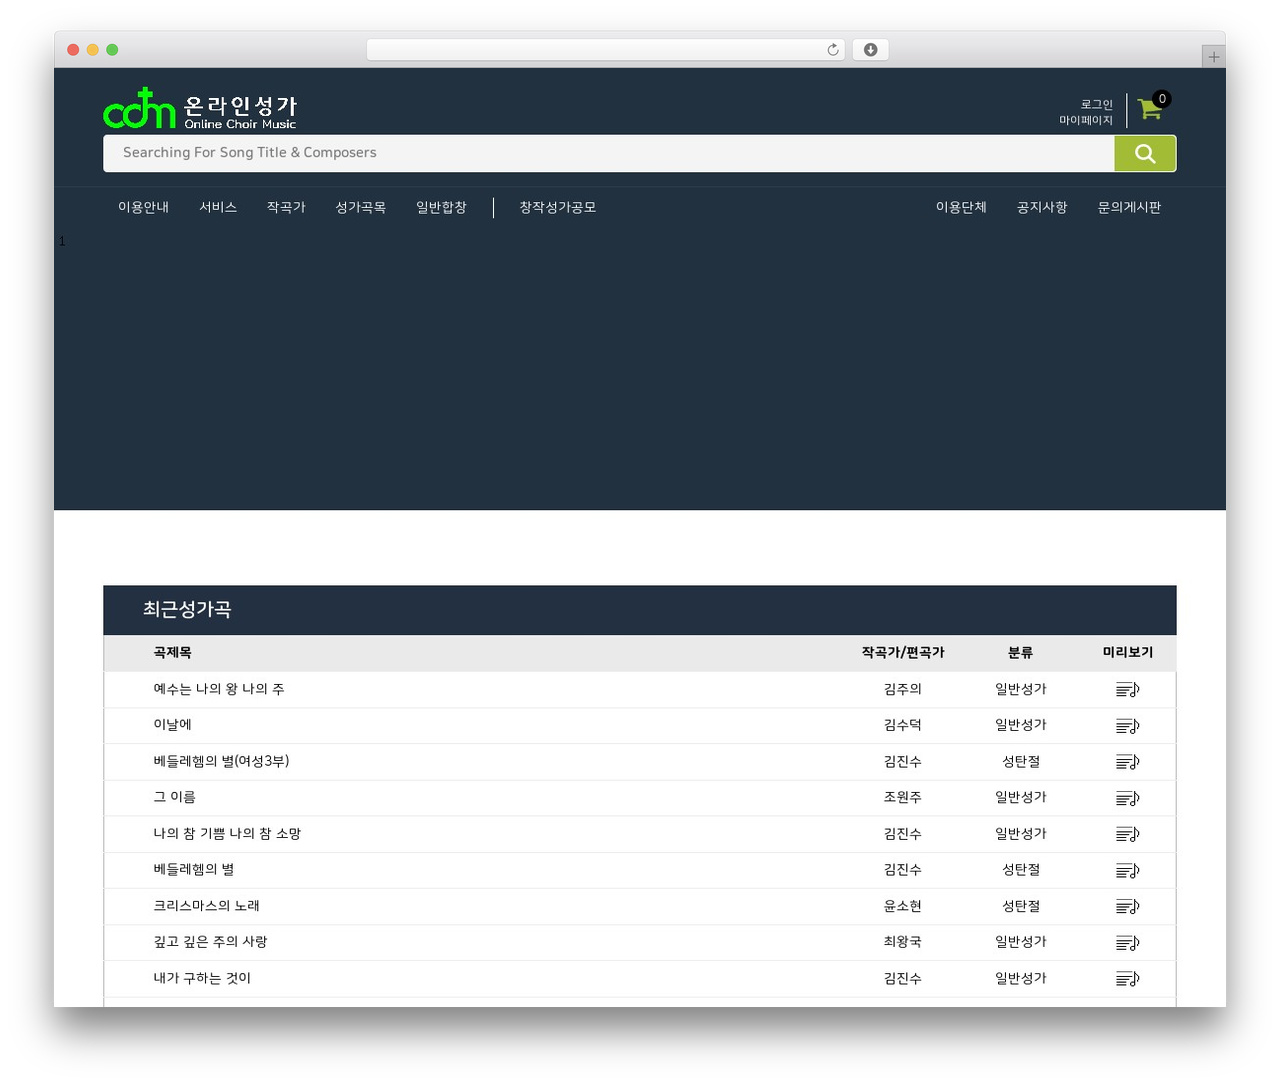Click the 로그인 link
The width and height of the screenshot is (1280, 1084).
(x=1096, y=104)
